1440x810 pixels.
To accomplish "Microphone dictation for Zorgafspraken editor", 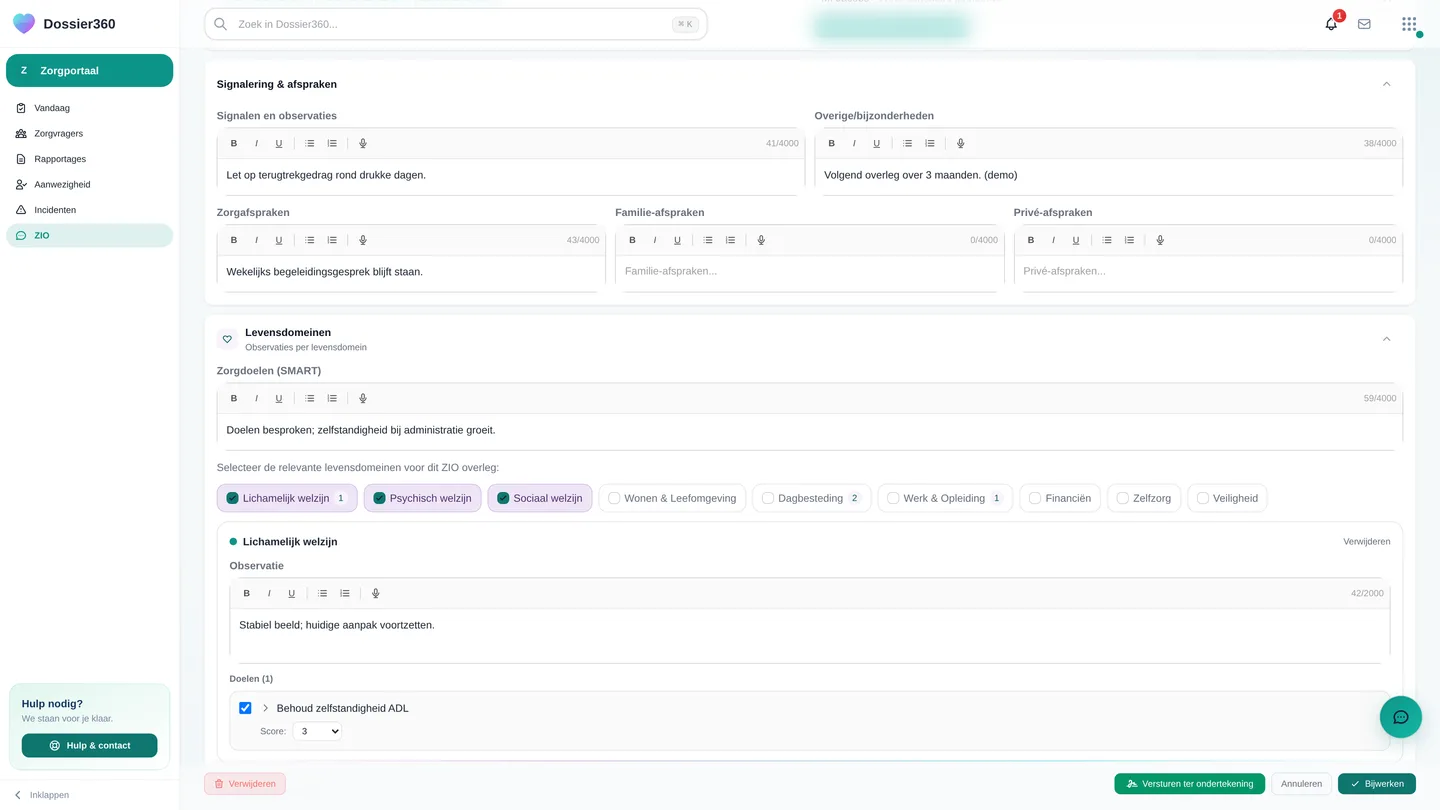I will (x=363, y=240).
